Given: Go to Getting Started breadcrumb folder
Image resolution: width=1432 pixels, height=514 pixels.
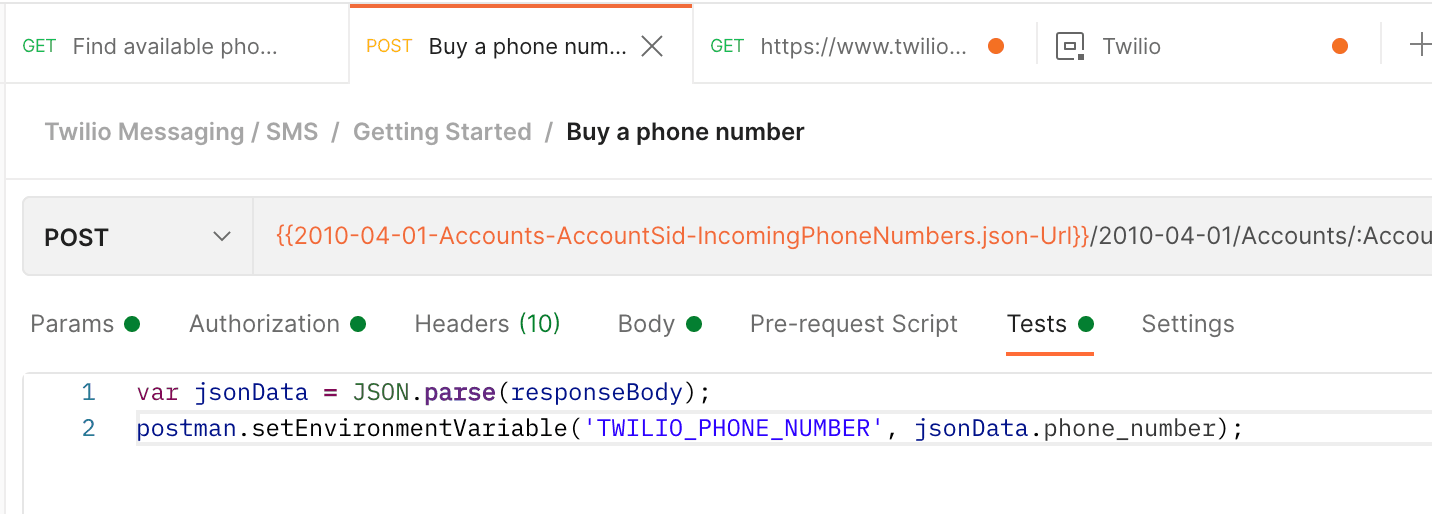Looking at the screenshot, I should pyautogui.click(x=442, y=132).
